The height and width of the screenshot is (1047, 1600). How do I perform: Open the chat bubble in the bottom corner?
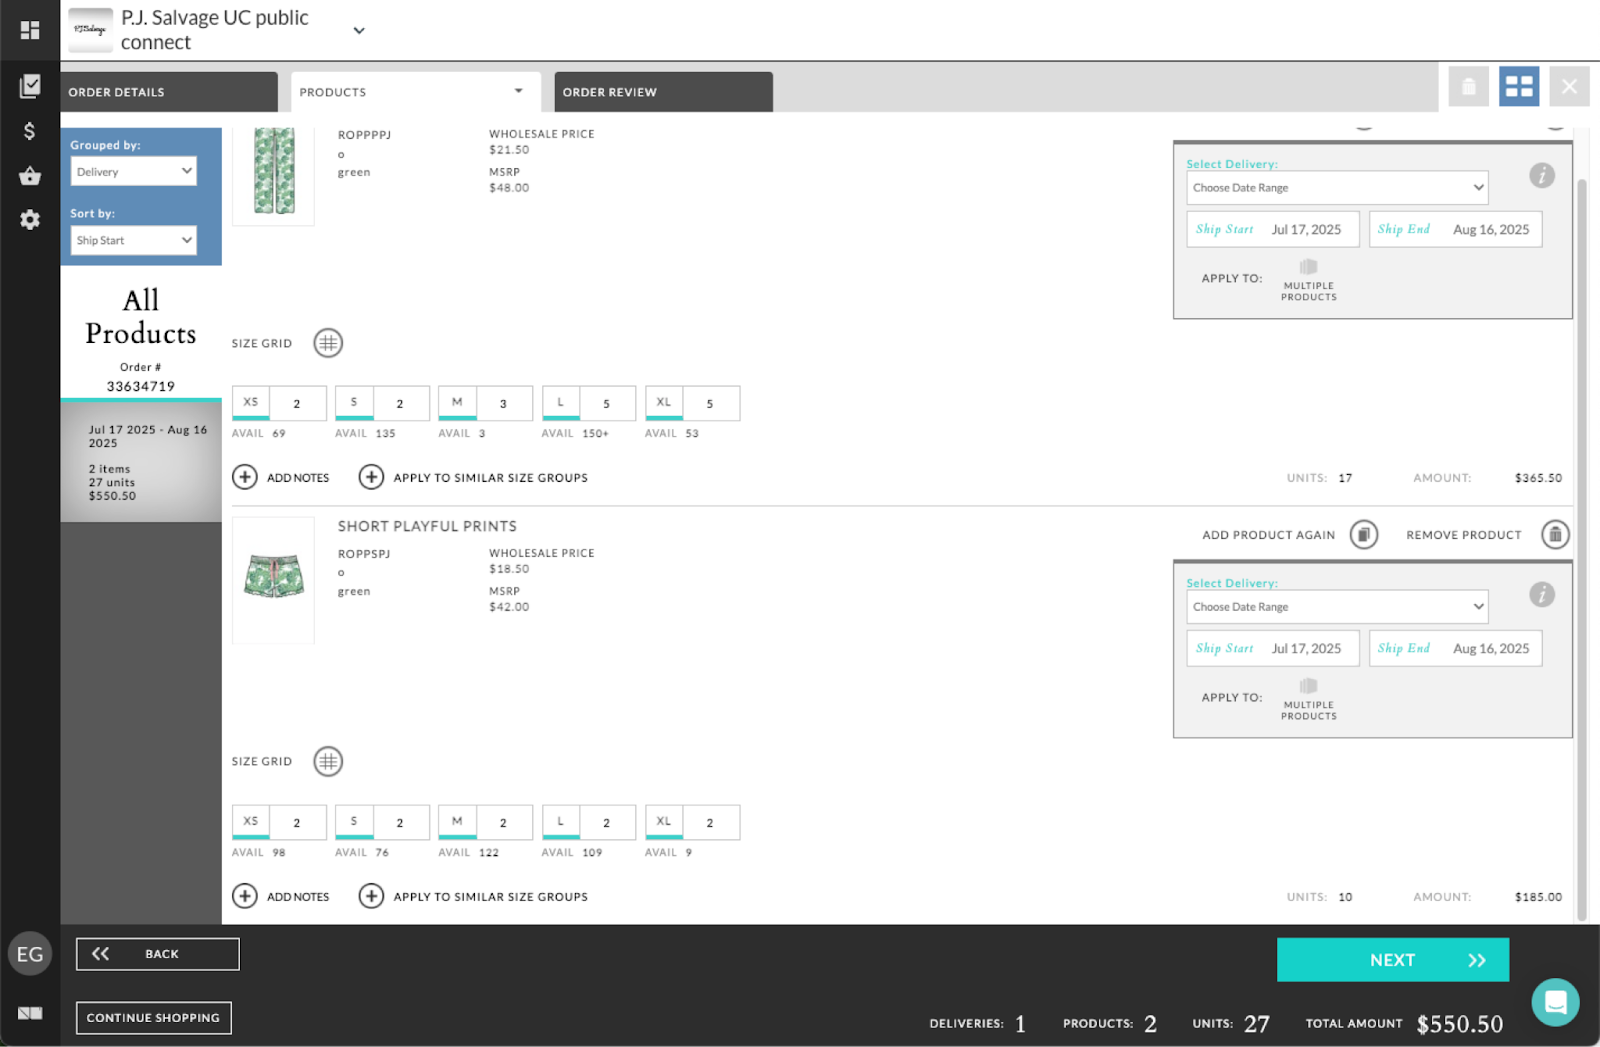(1555, 1001)
